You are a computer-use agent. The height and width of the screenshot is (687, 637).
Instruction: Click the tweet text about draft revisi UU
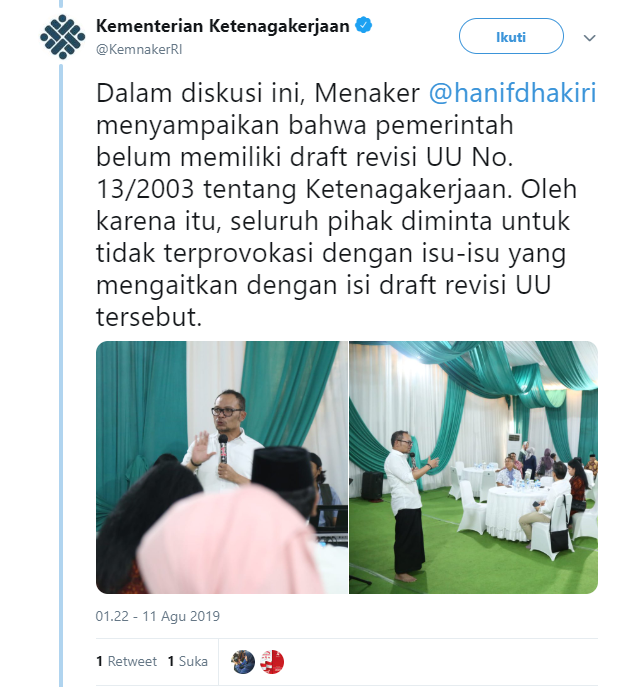click(x=346, y=205)
